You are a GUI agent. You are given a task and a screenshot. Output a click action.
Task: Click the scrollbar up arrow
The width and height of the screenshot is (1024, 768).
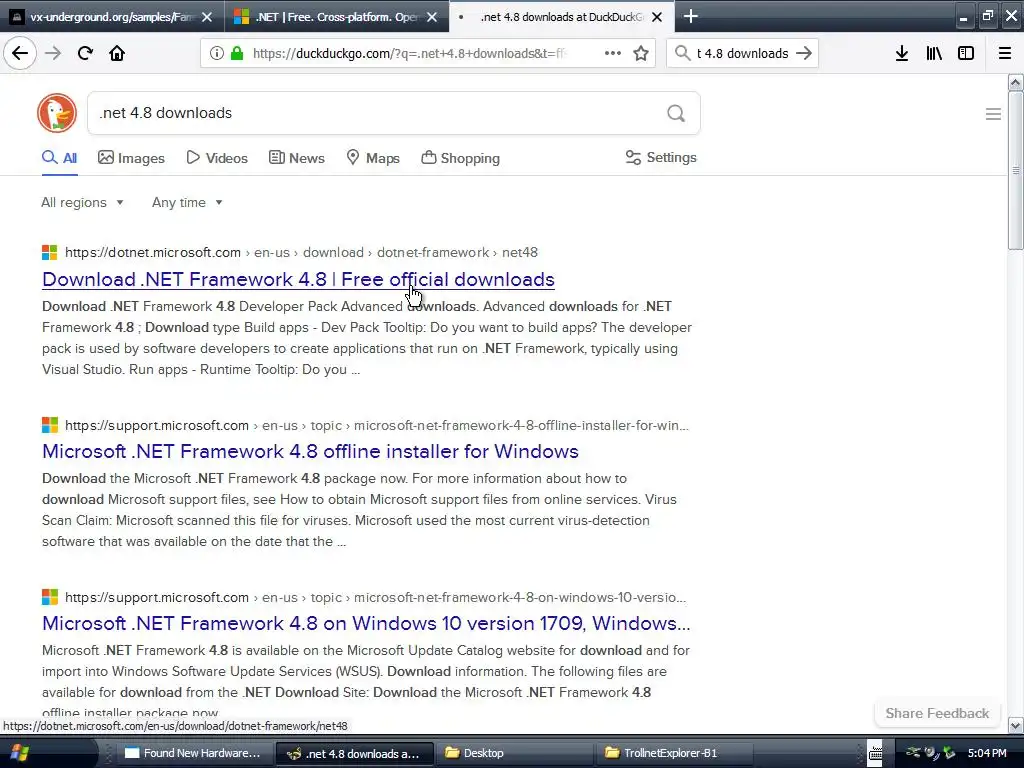pyautogui.click(x=1016, y=82)
